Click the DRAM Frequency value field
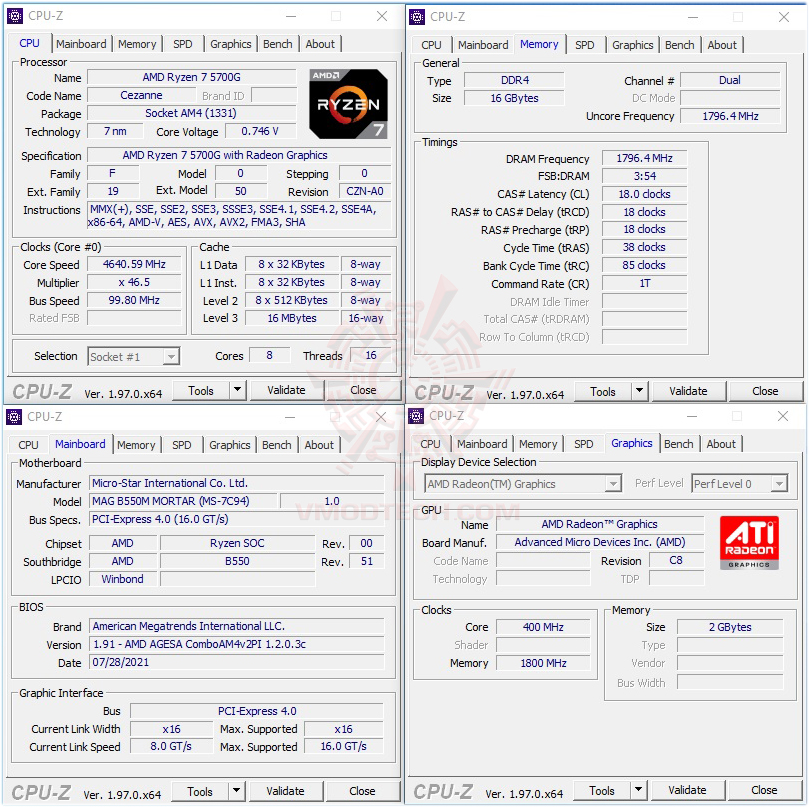This screenshot has width=809, height=807. click(x=644, y=158)
